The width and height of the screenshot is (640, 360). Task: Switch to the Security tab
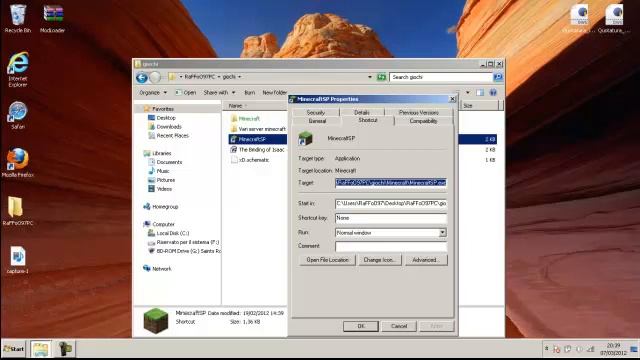pyautogui.click(x=316, y=112)
